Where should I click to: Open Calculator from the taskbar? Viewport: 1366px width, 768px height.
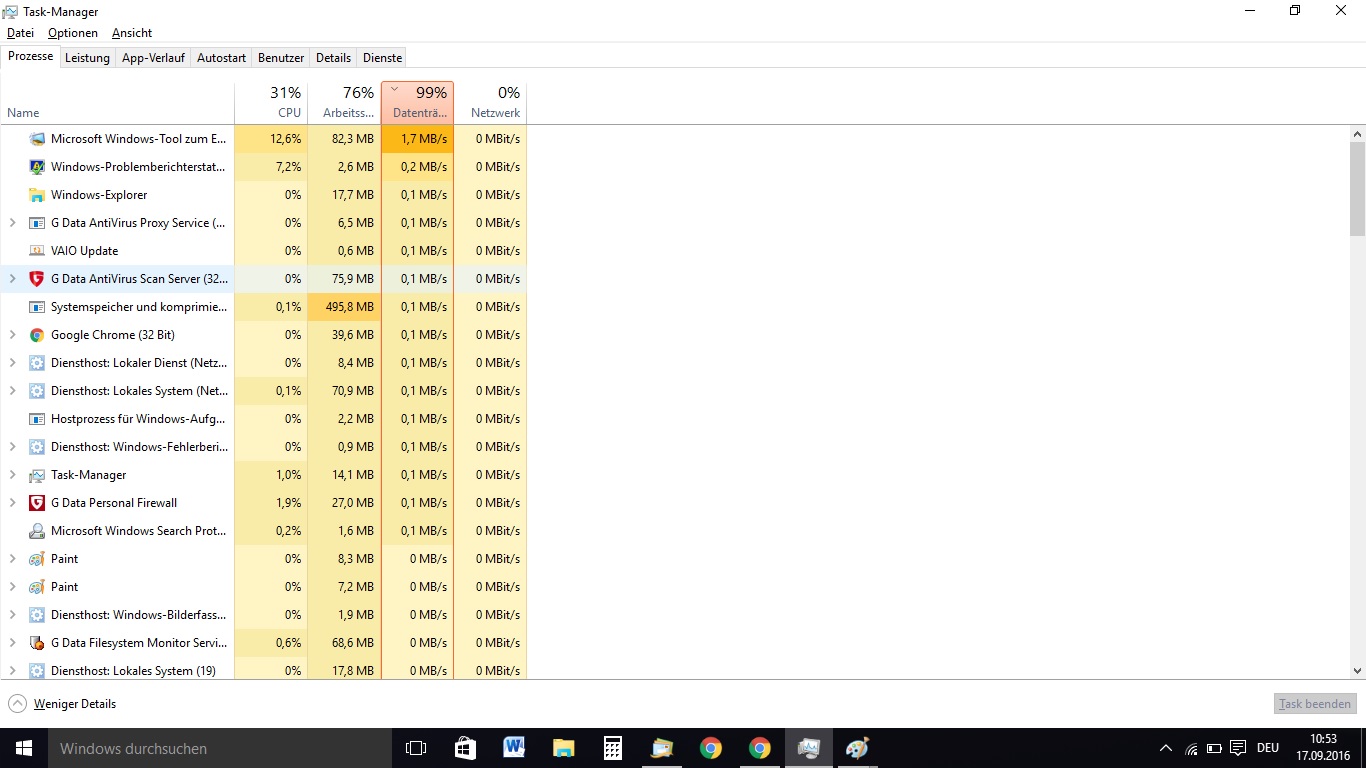click(612, 748)
